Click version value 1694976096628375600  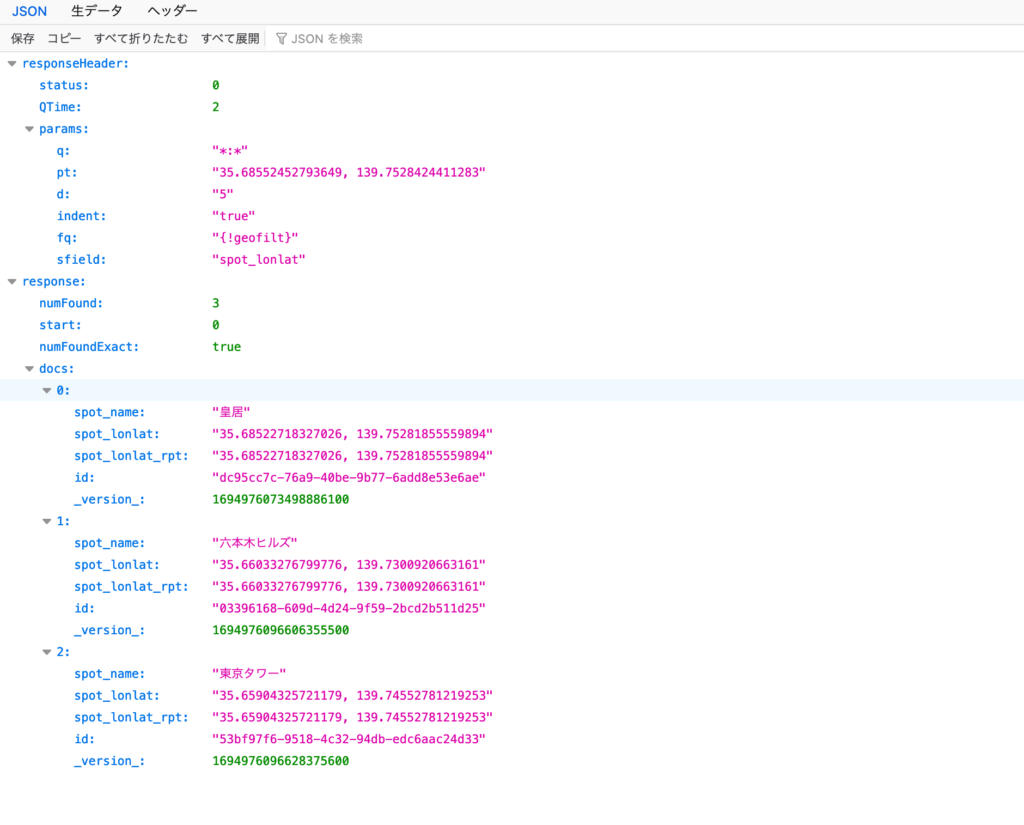click(281, 760)
